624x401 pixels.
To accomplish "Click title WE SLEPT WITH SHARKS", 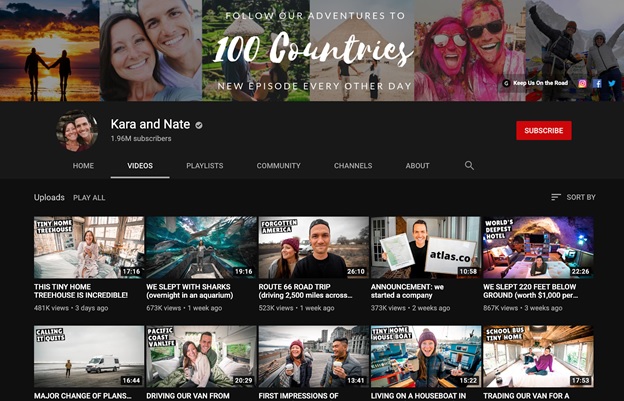I will (190, 291).
